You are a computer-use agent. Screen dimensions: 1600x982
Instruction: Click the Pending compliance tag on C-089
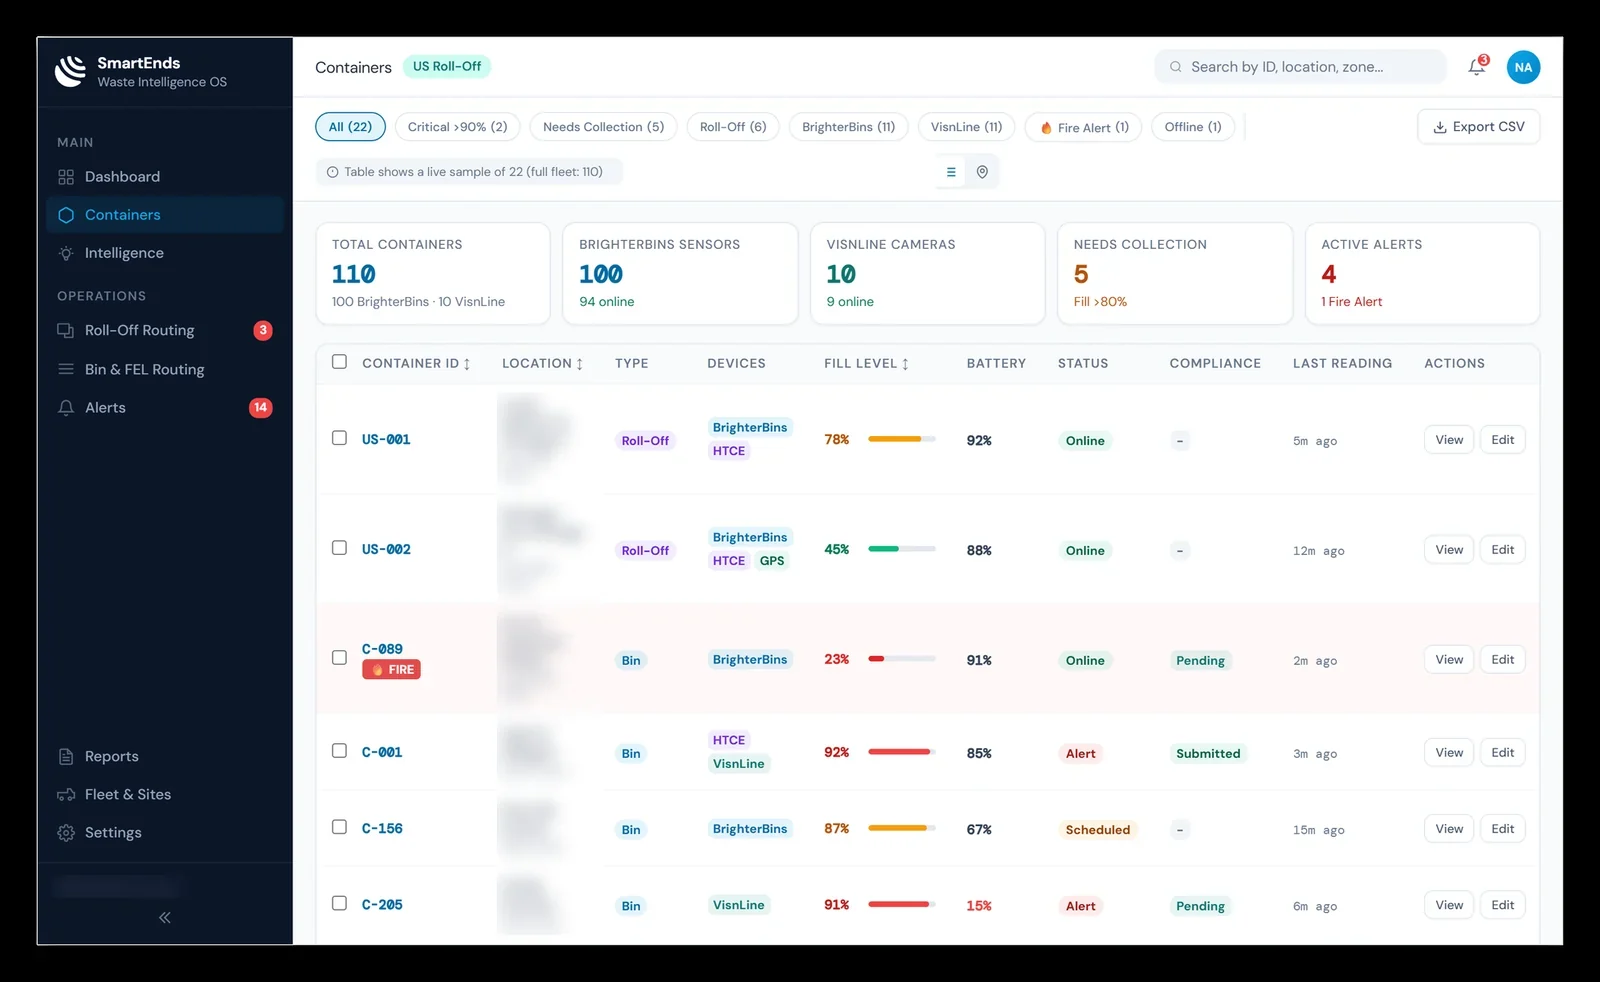(x=1200, y=661)
